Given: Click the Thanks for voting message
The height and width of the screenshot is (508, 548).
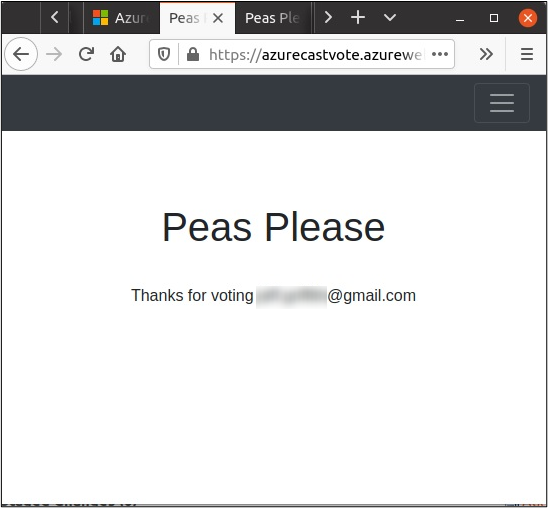Looking at the screenshot, I should coord(274,296).
